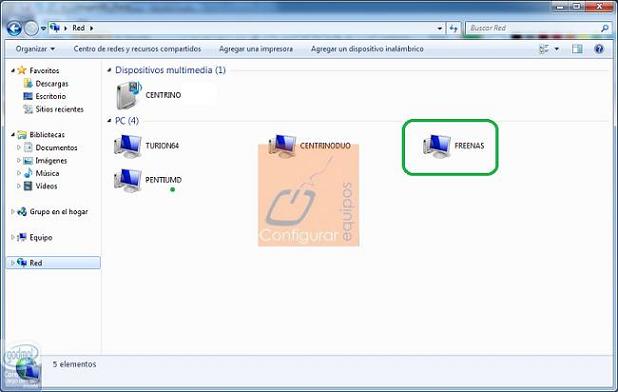
Task: Refresh the address bar location
Action: pos(454,28)
